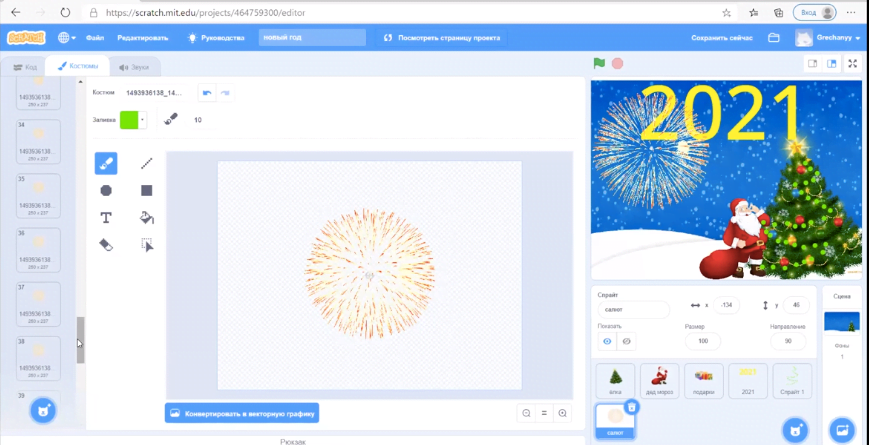Click the Направление direction field
Viewport: 869px width, 445px height.
(x=788, y=341)
